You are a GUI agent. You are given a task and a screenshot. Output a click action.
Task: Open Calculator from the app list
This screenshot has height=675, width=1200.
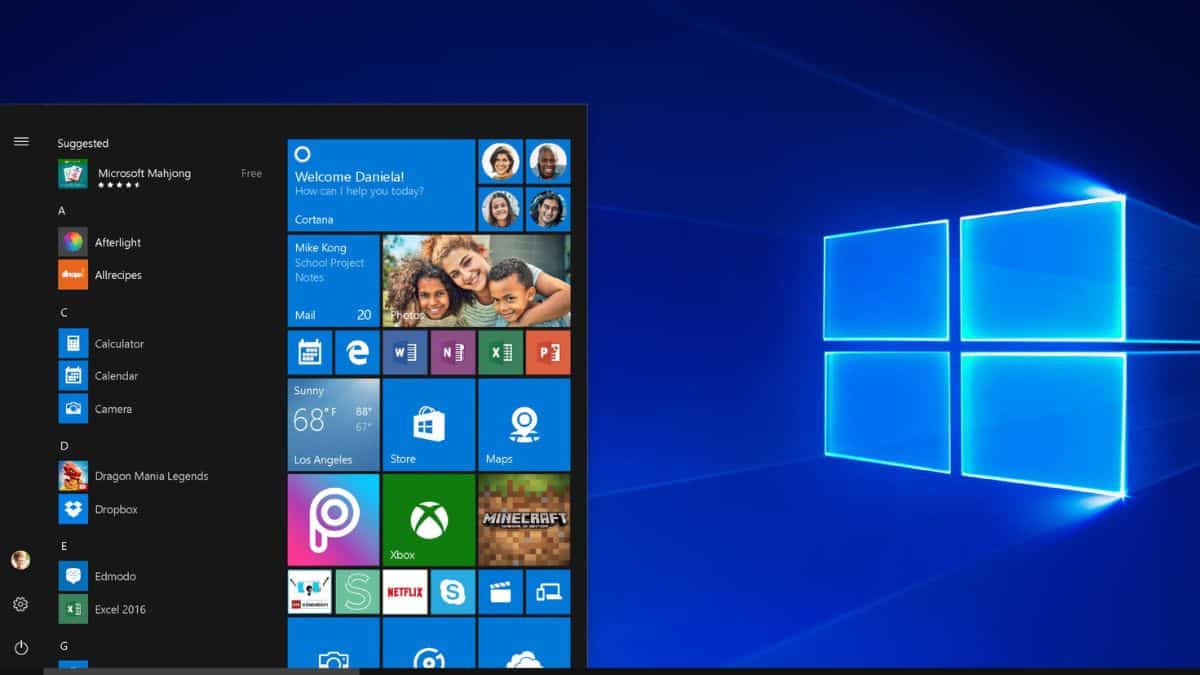[119, 344]
